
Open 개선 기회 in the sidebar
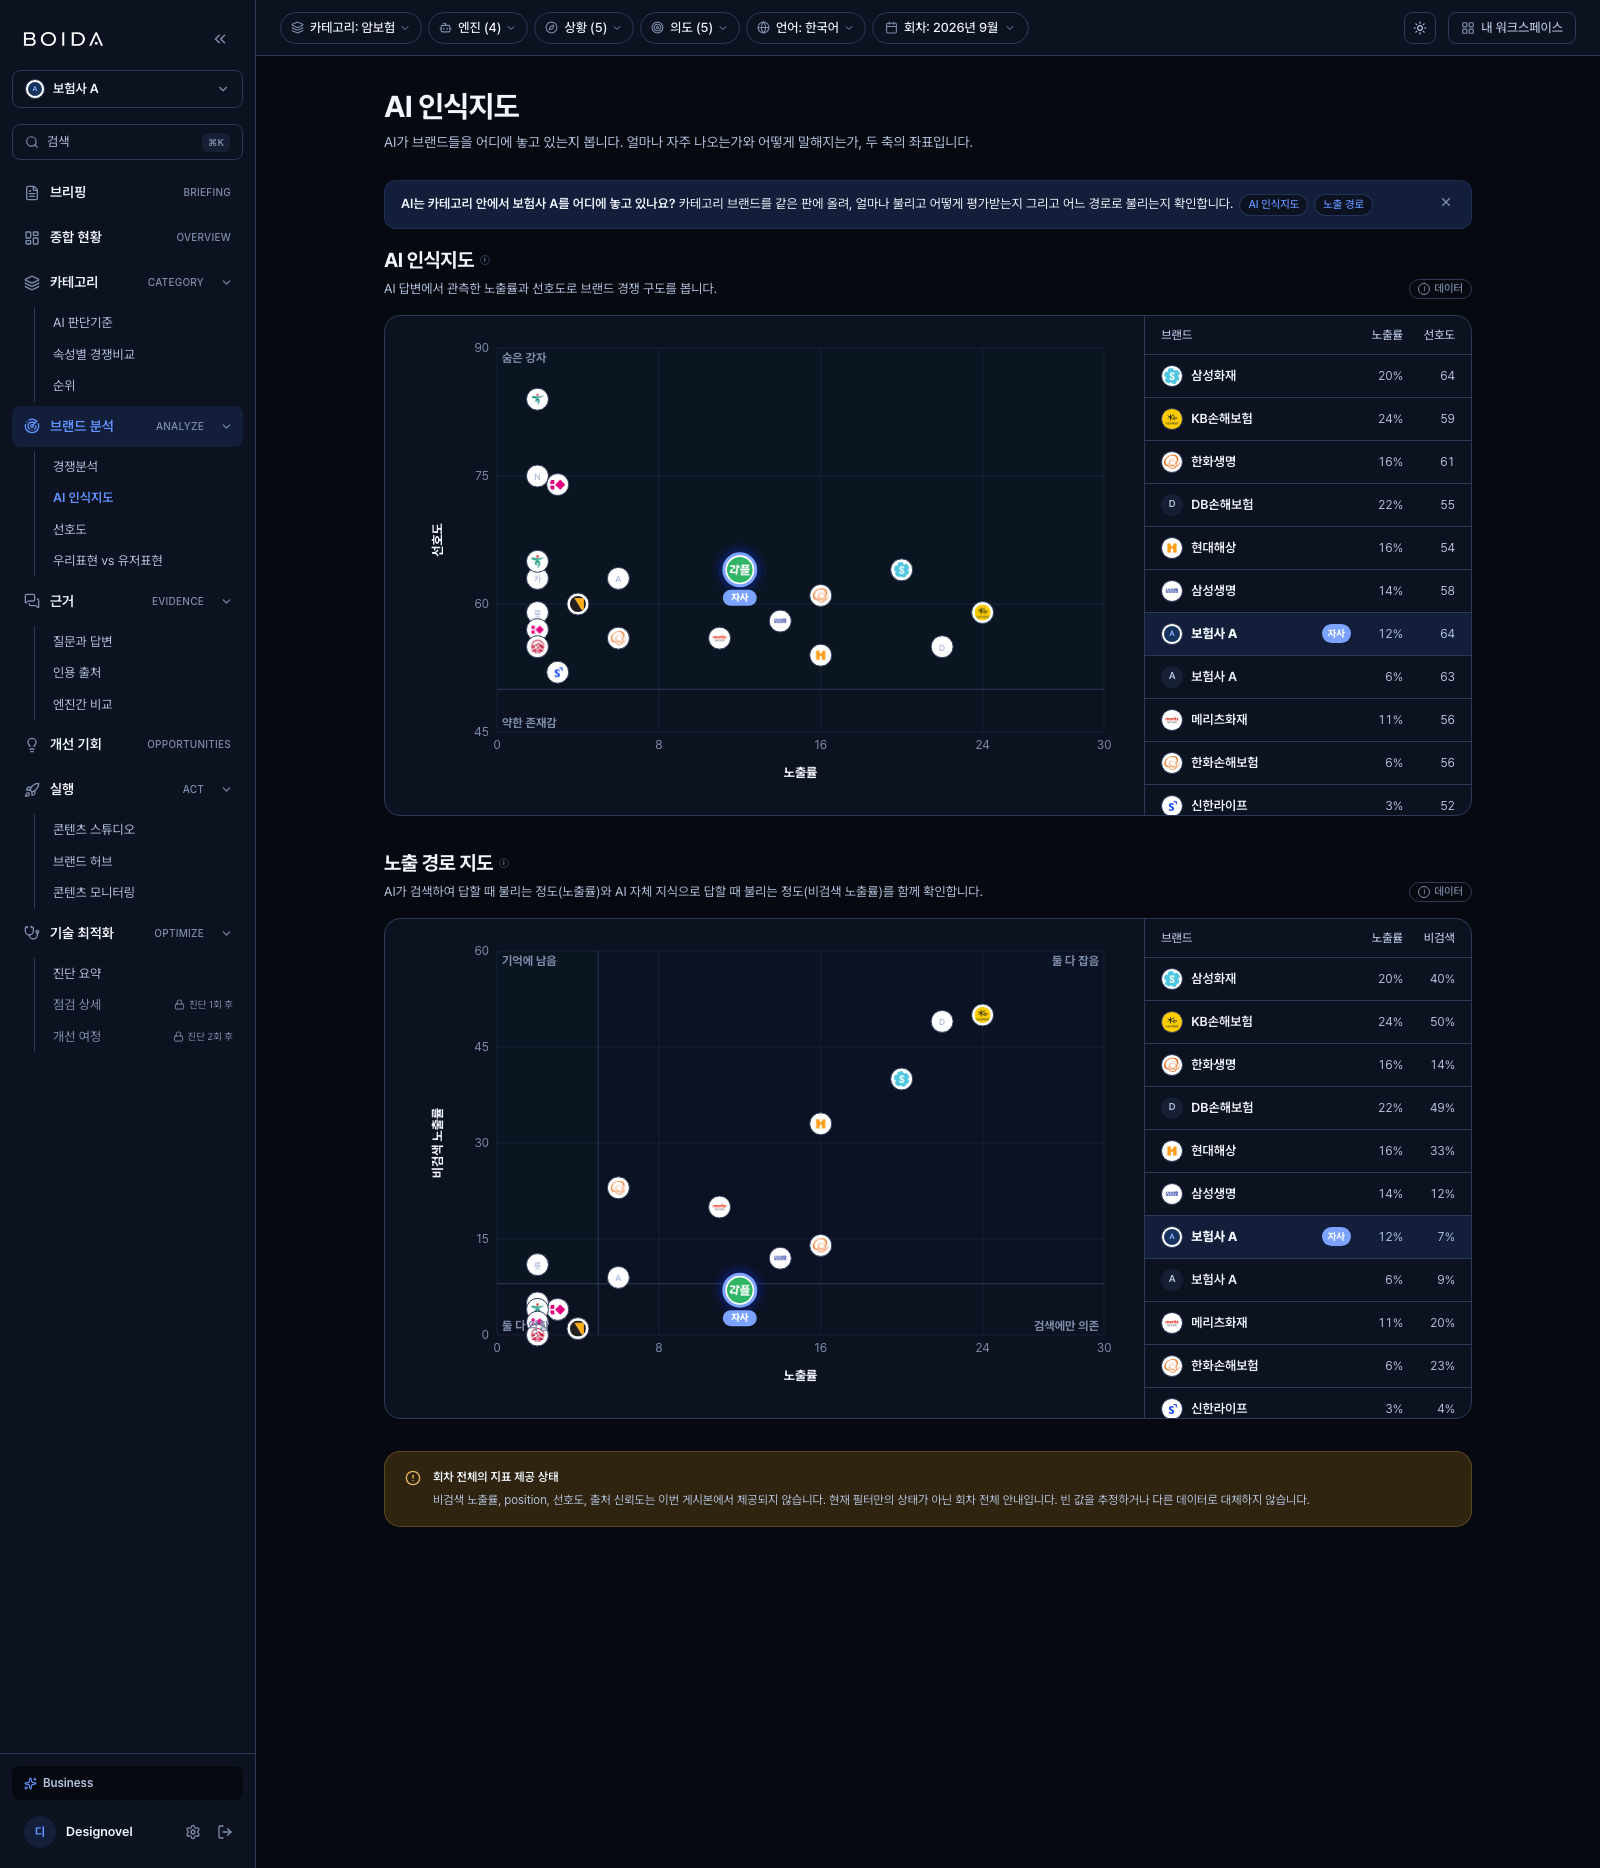click(x=127, y=744)
